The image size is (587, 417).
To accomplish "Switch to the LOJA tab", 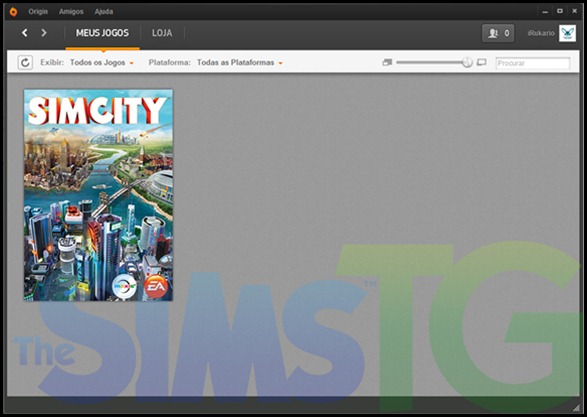I will click(162, 33).
